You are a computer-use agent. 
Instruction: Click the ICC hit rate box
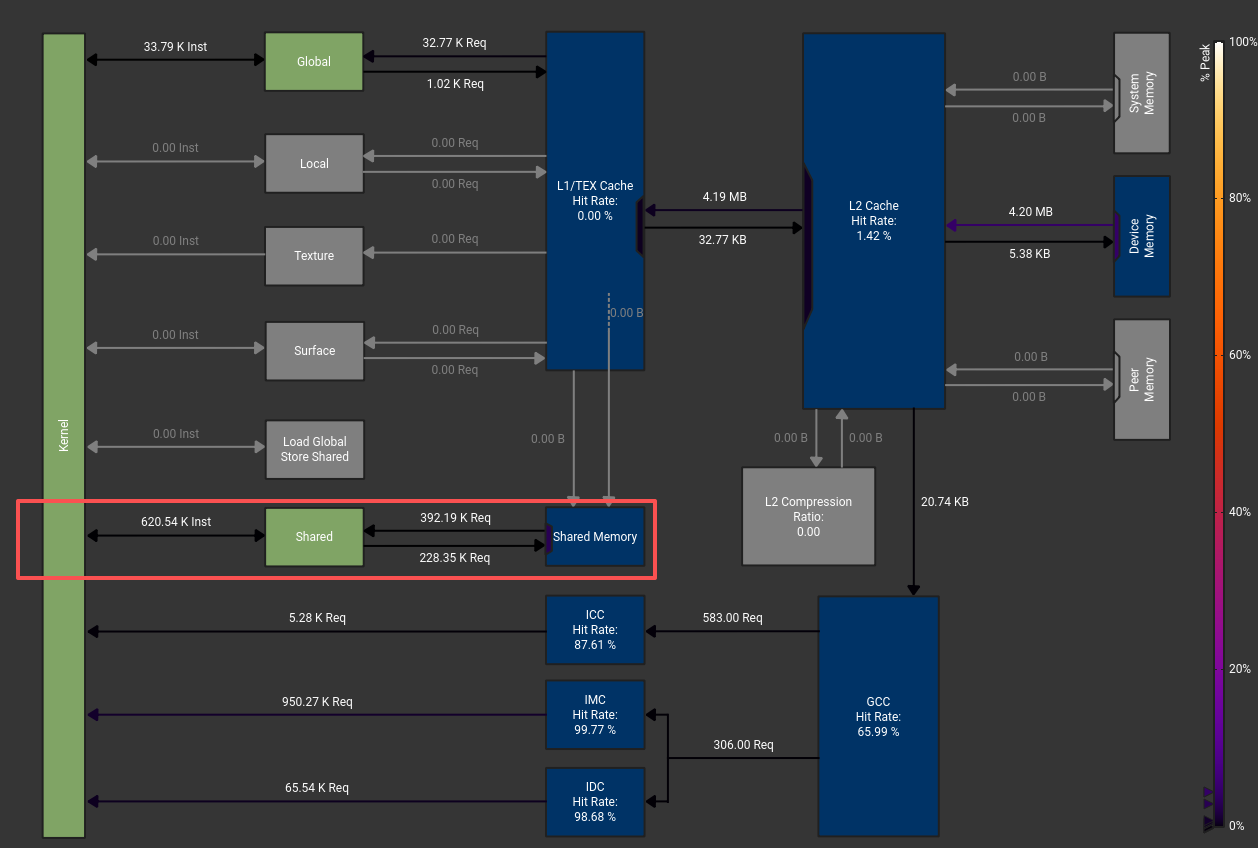click(595, 630)
